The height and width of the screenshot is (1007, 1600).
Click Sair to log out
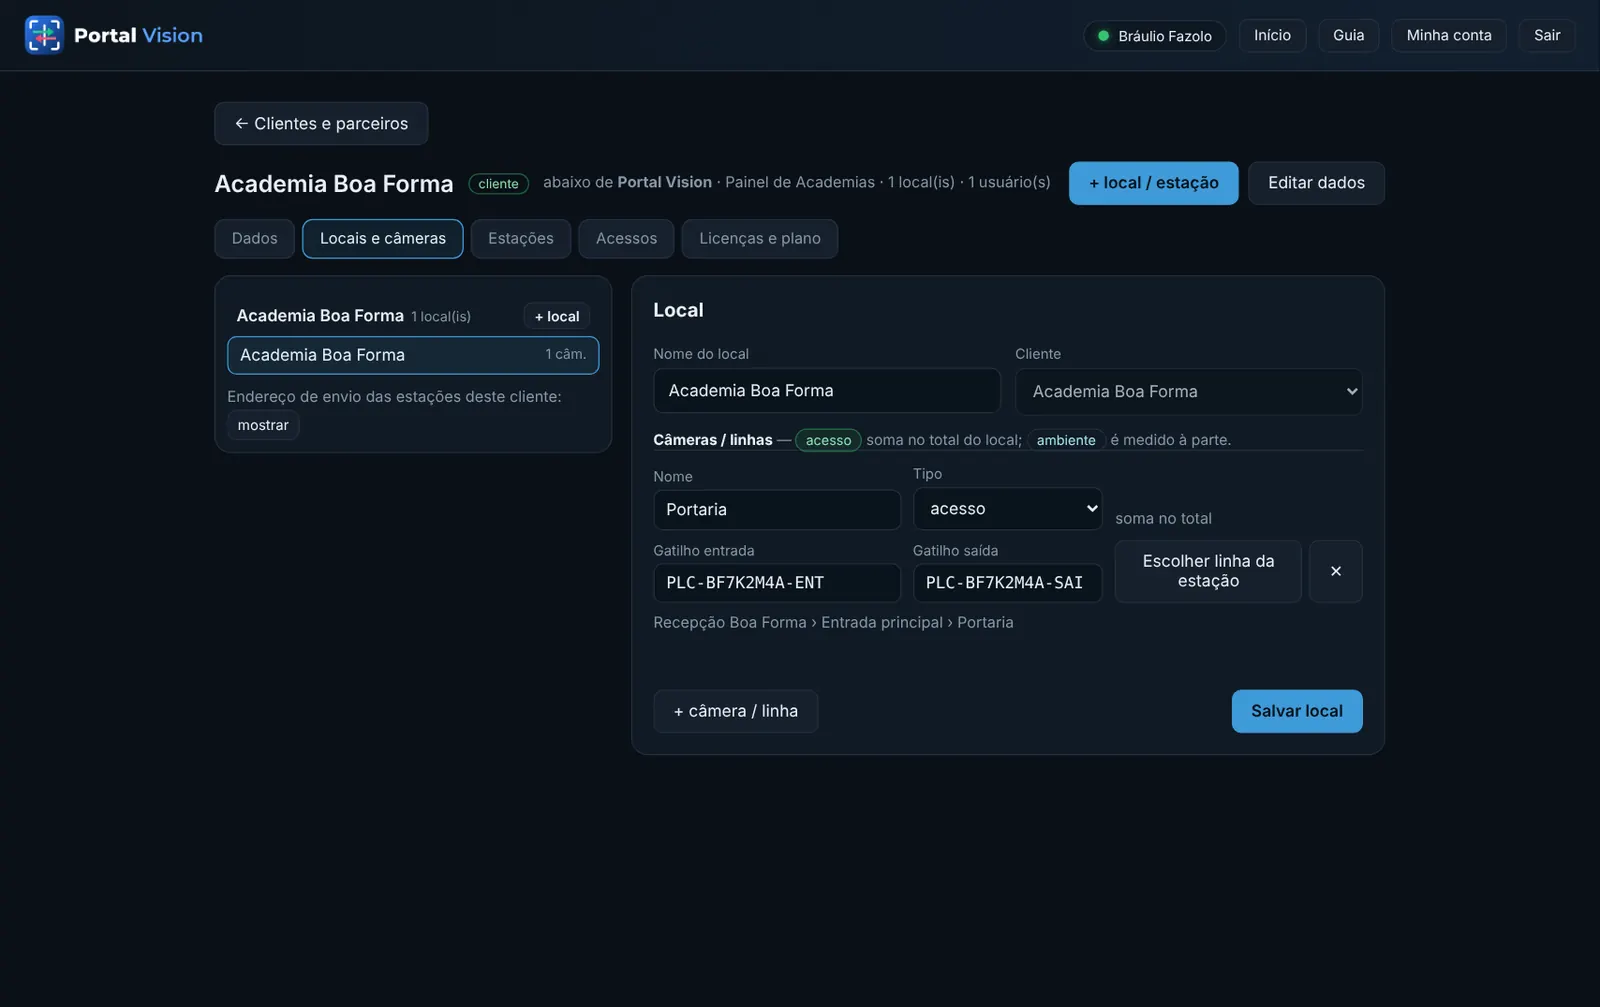pos(1547,35)
